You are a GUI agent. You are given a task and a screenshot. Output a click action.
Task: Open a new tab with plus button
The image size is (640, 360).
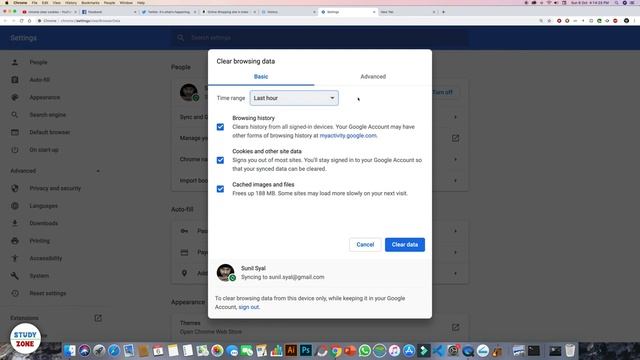coord(443,12)
